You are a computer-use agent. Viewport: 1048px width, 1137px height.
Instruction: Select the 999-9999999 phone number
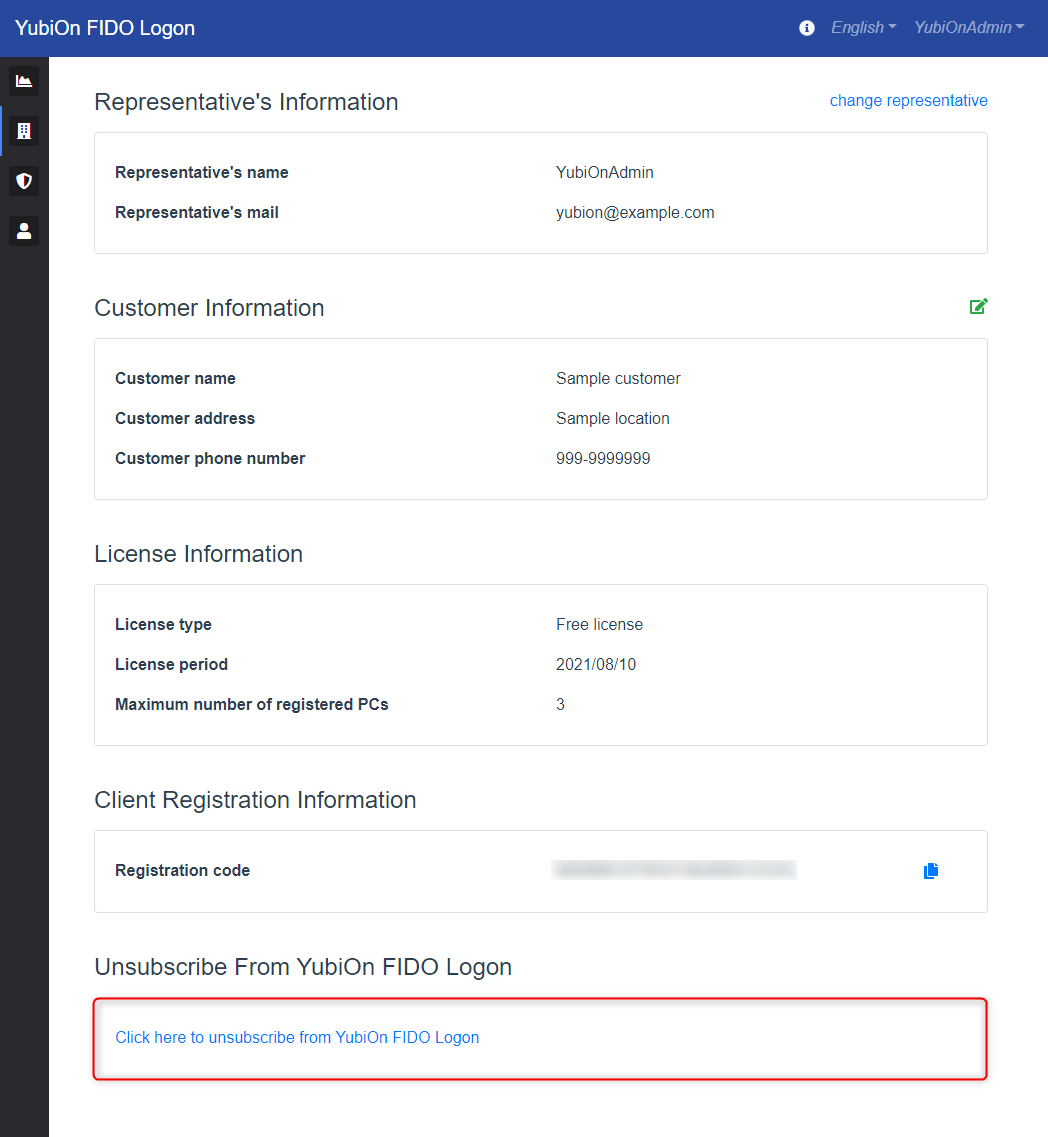coord(603,458)
